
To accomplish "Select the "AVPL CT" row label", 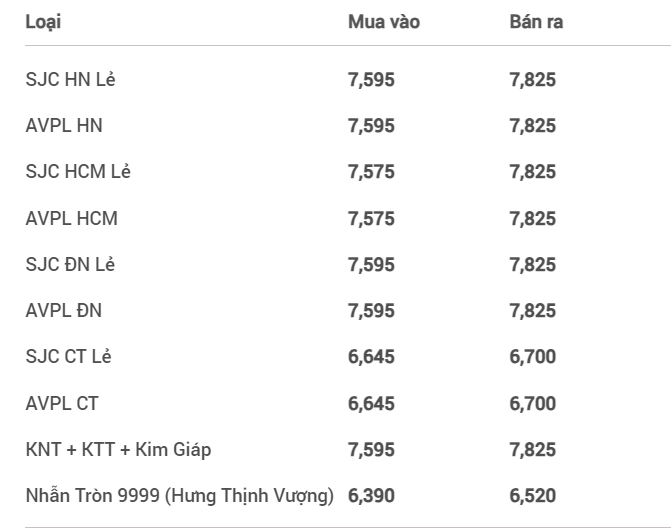I will [x=62, y=402].
